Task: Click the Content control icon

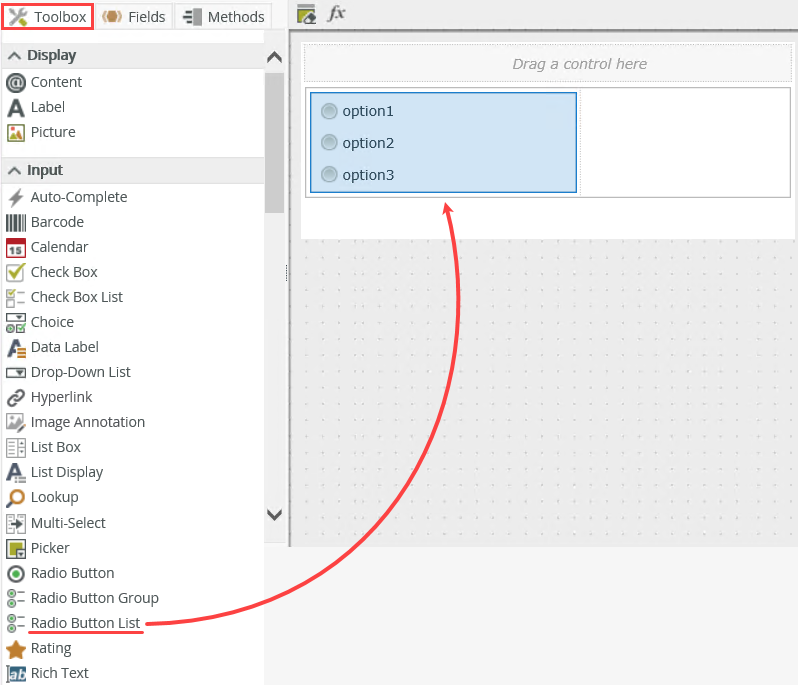Action: [16, 82]
